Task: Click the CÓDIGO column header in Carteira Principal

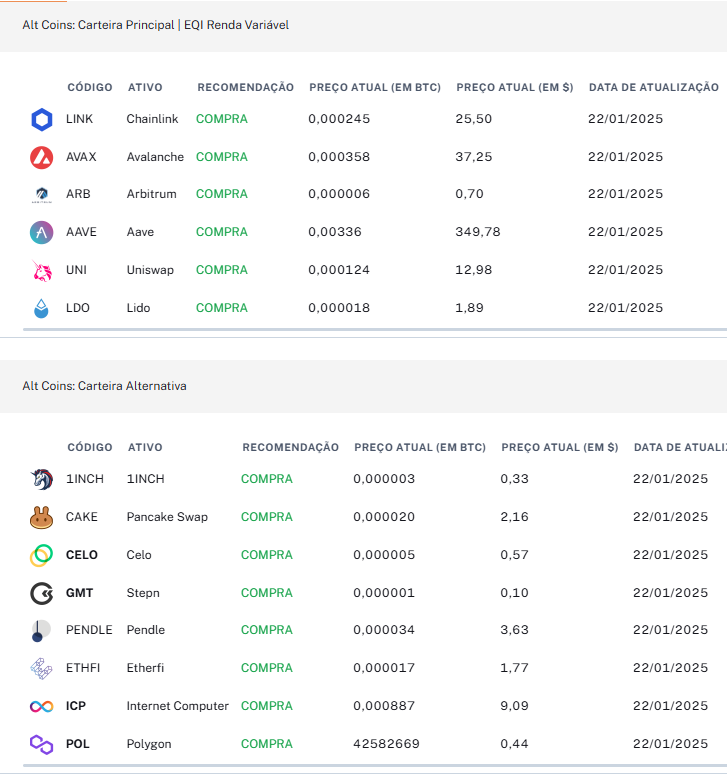Action: [90, 87]
